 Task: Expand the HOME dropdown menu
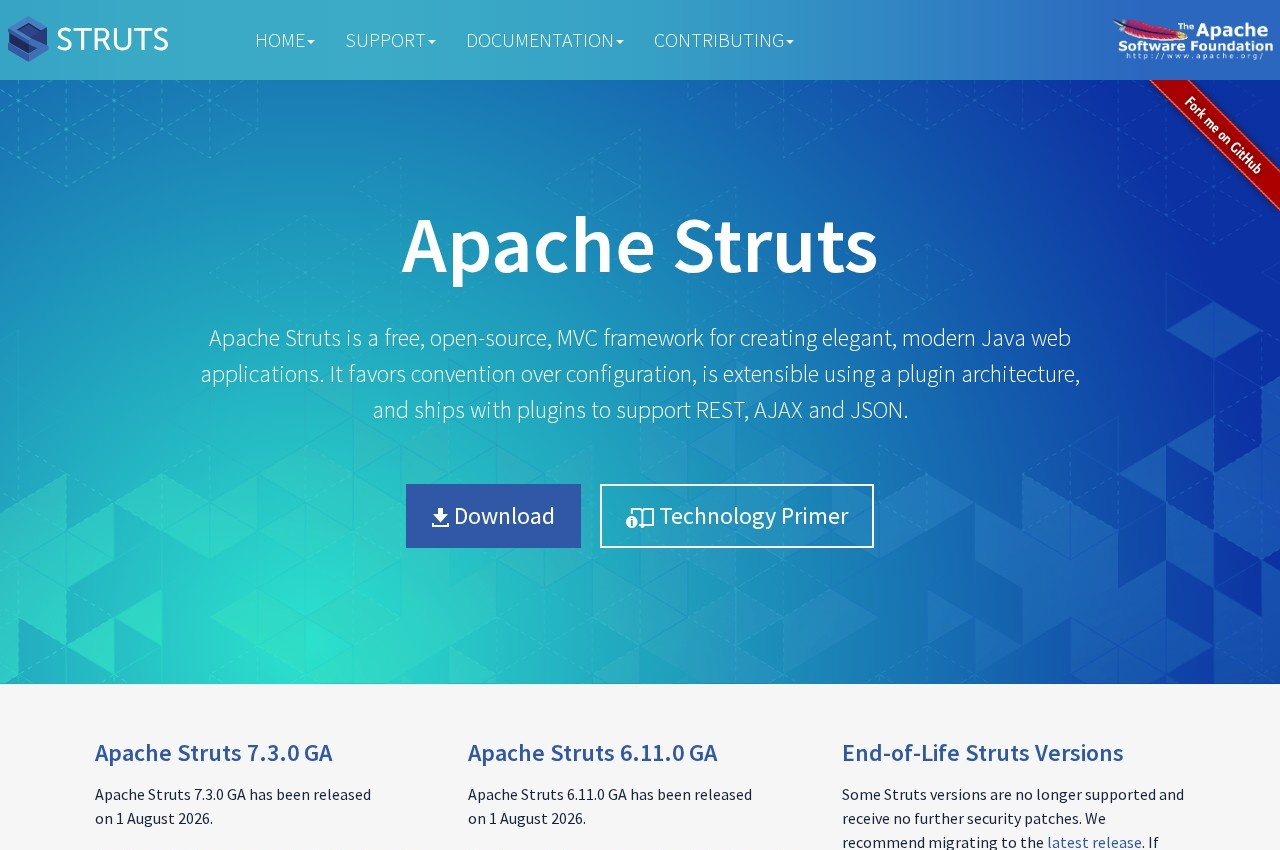click(x=285, y=40)
